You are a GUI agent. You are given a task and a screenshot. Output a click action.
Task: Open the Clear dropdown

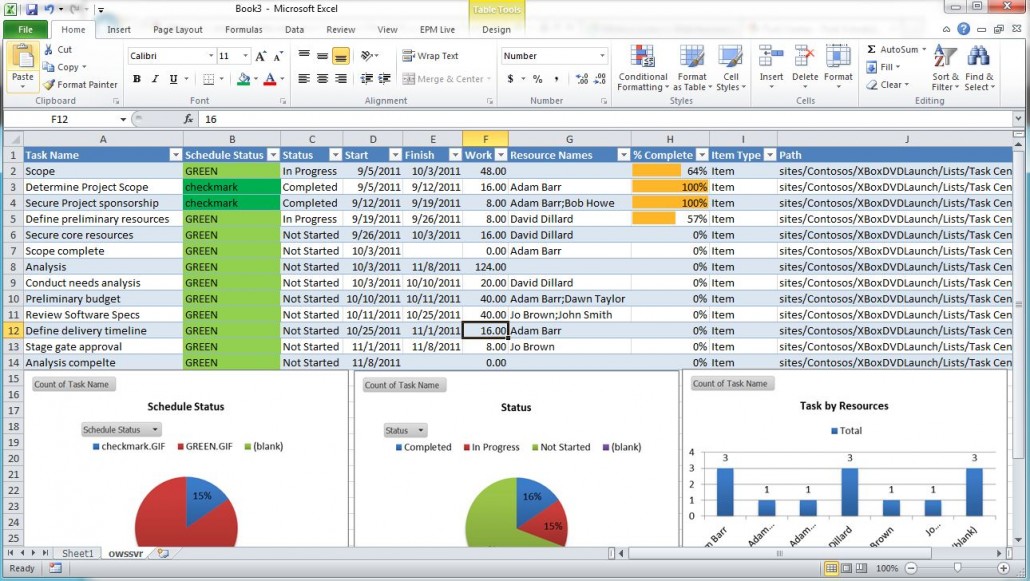pos(887,85)
